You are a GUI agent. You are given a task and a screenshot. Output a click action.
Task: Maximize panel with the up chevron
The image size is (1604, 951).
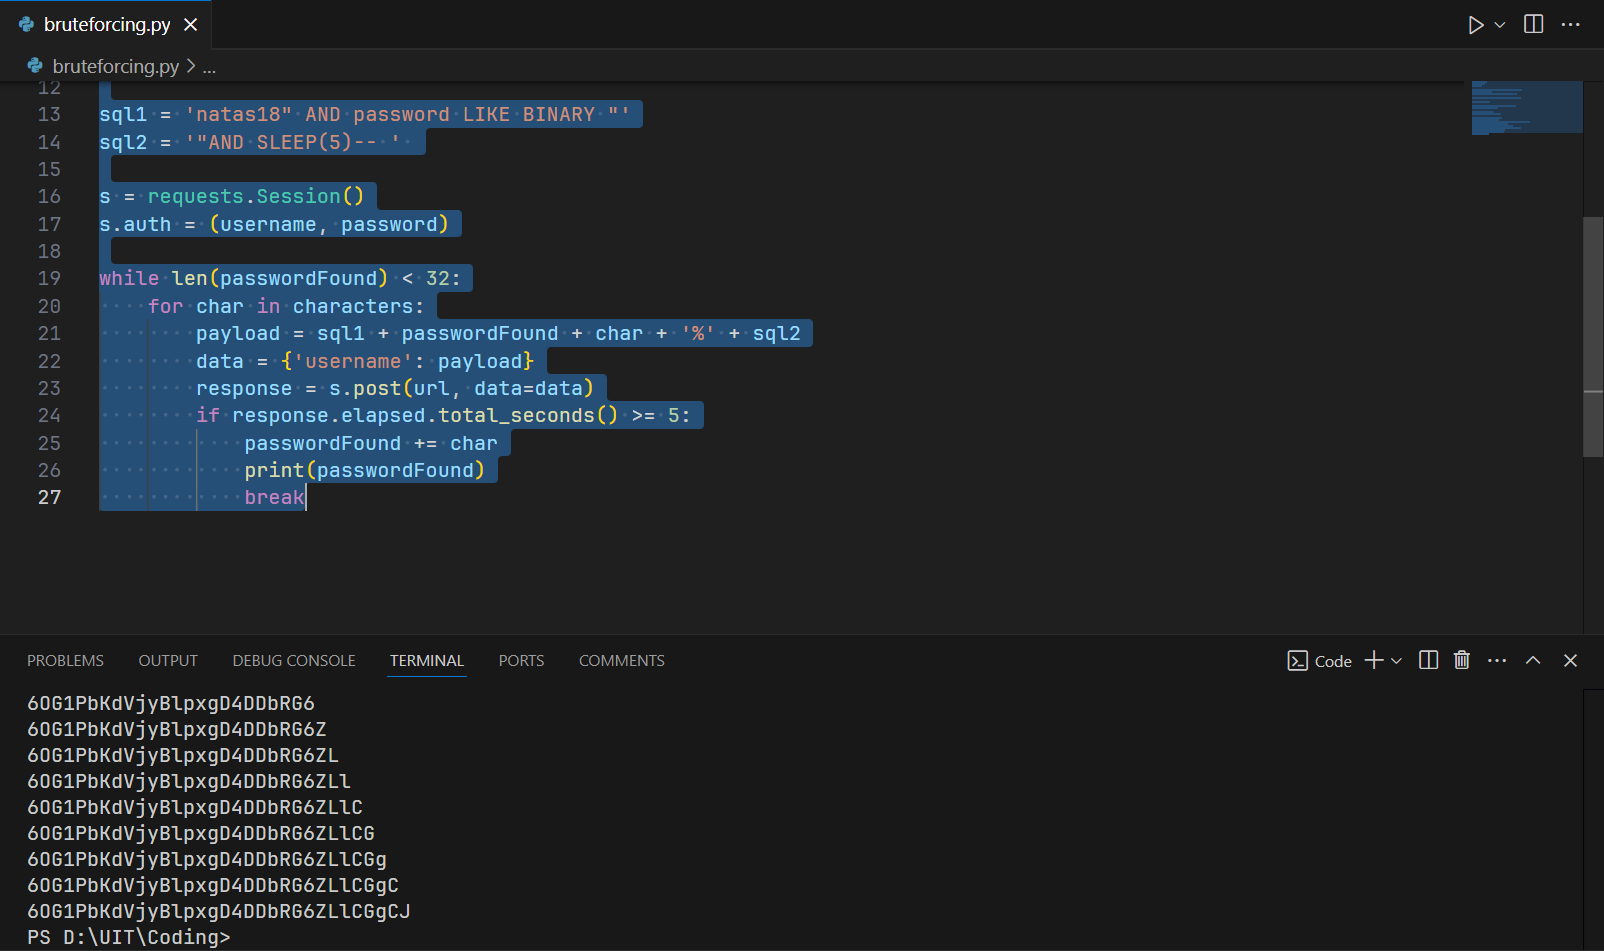pos(1533,660)
